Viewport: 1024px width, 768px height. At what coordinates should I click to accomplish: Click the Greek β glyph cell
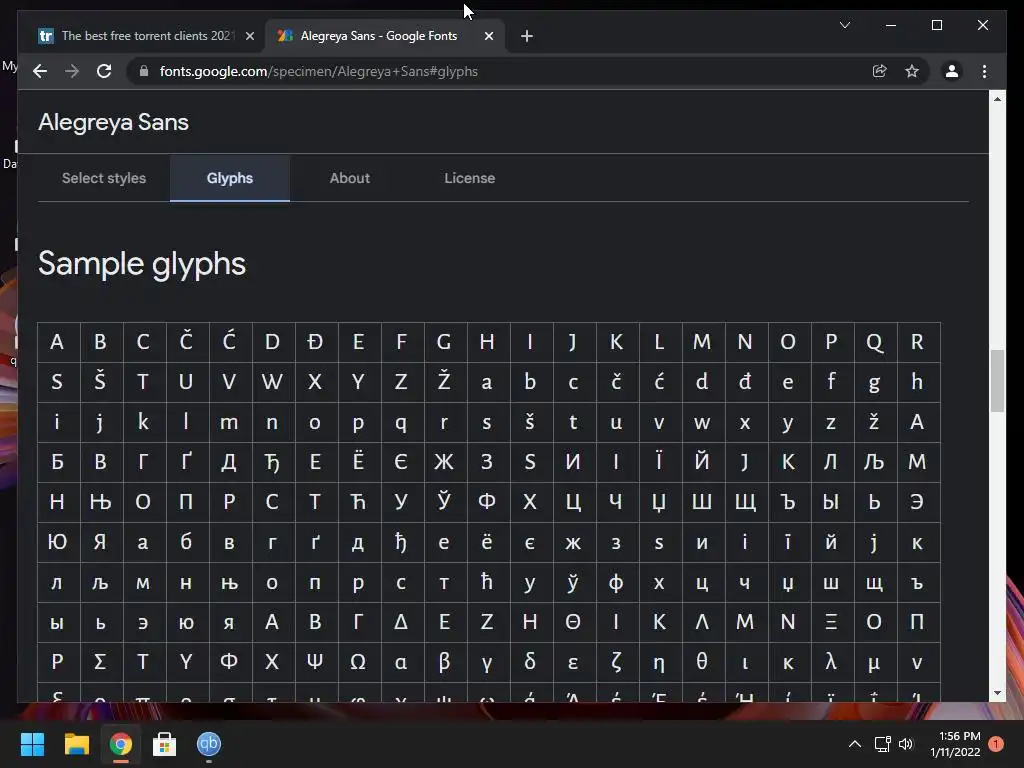(x=444, y=662)
